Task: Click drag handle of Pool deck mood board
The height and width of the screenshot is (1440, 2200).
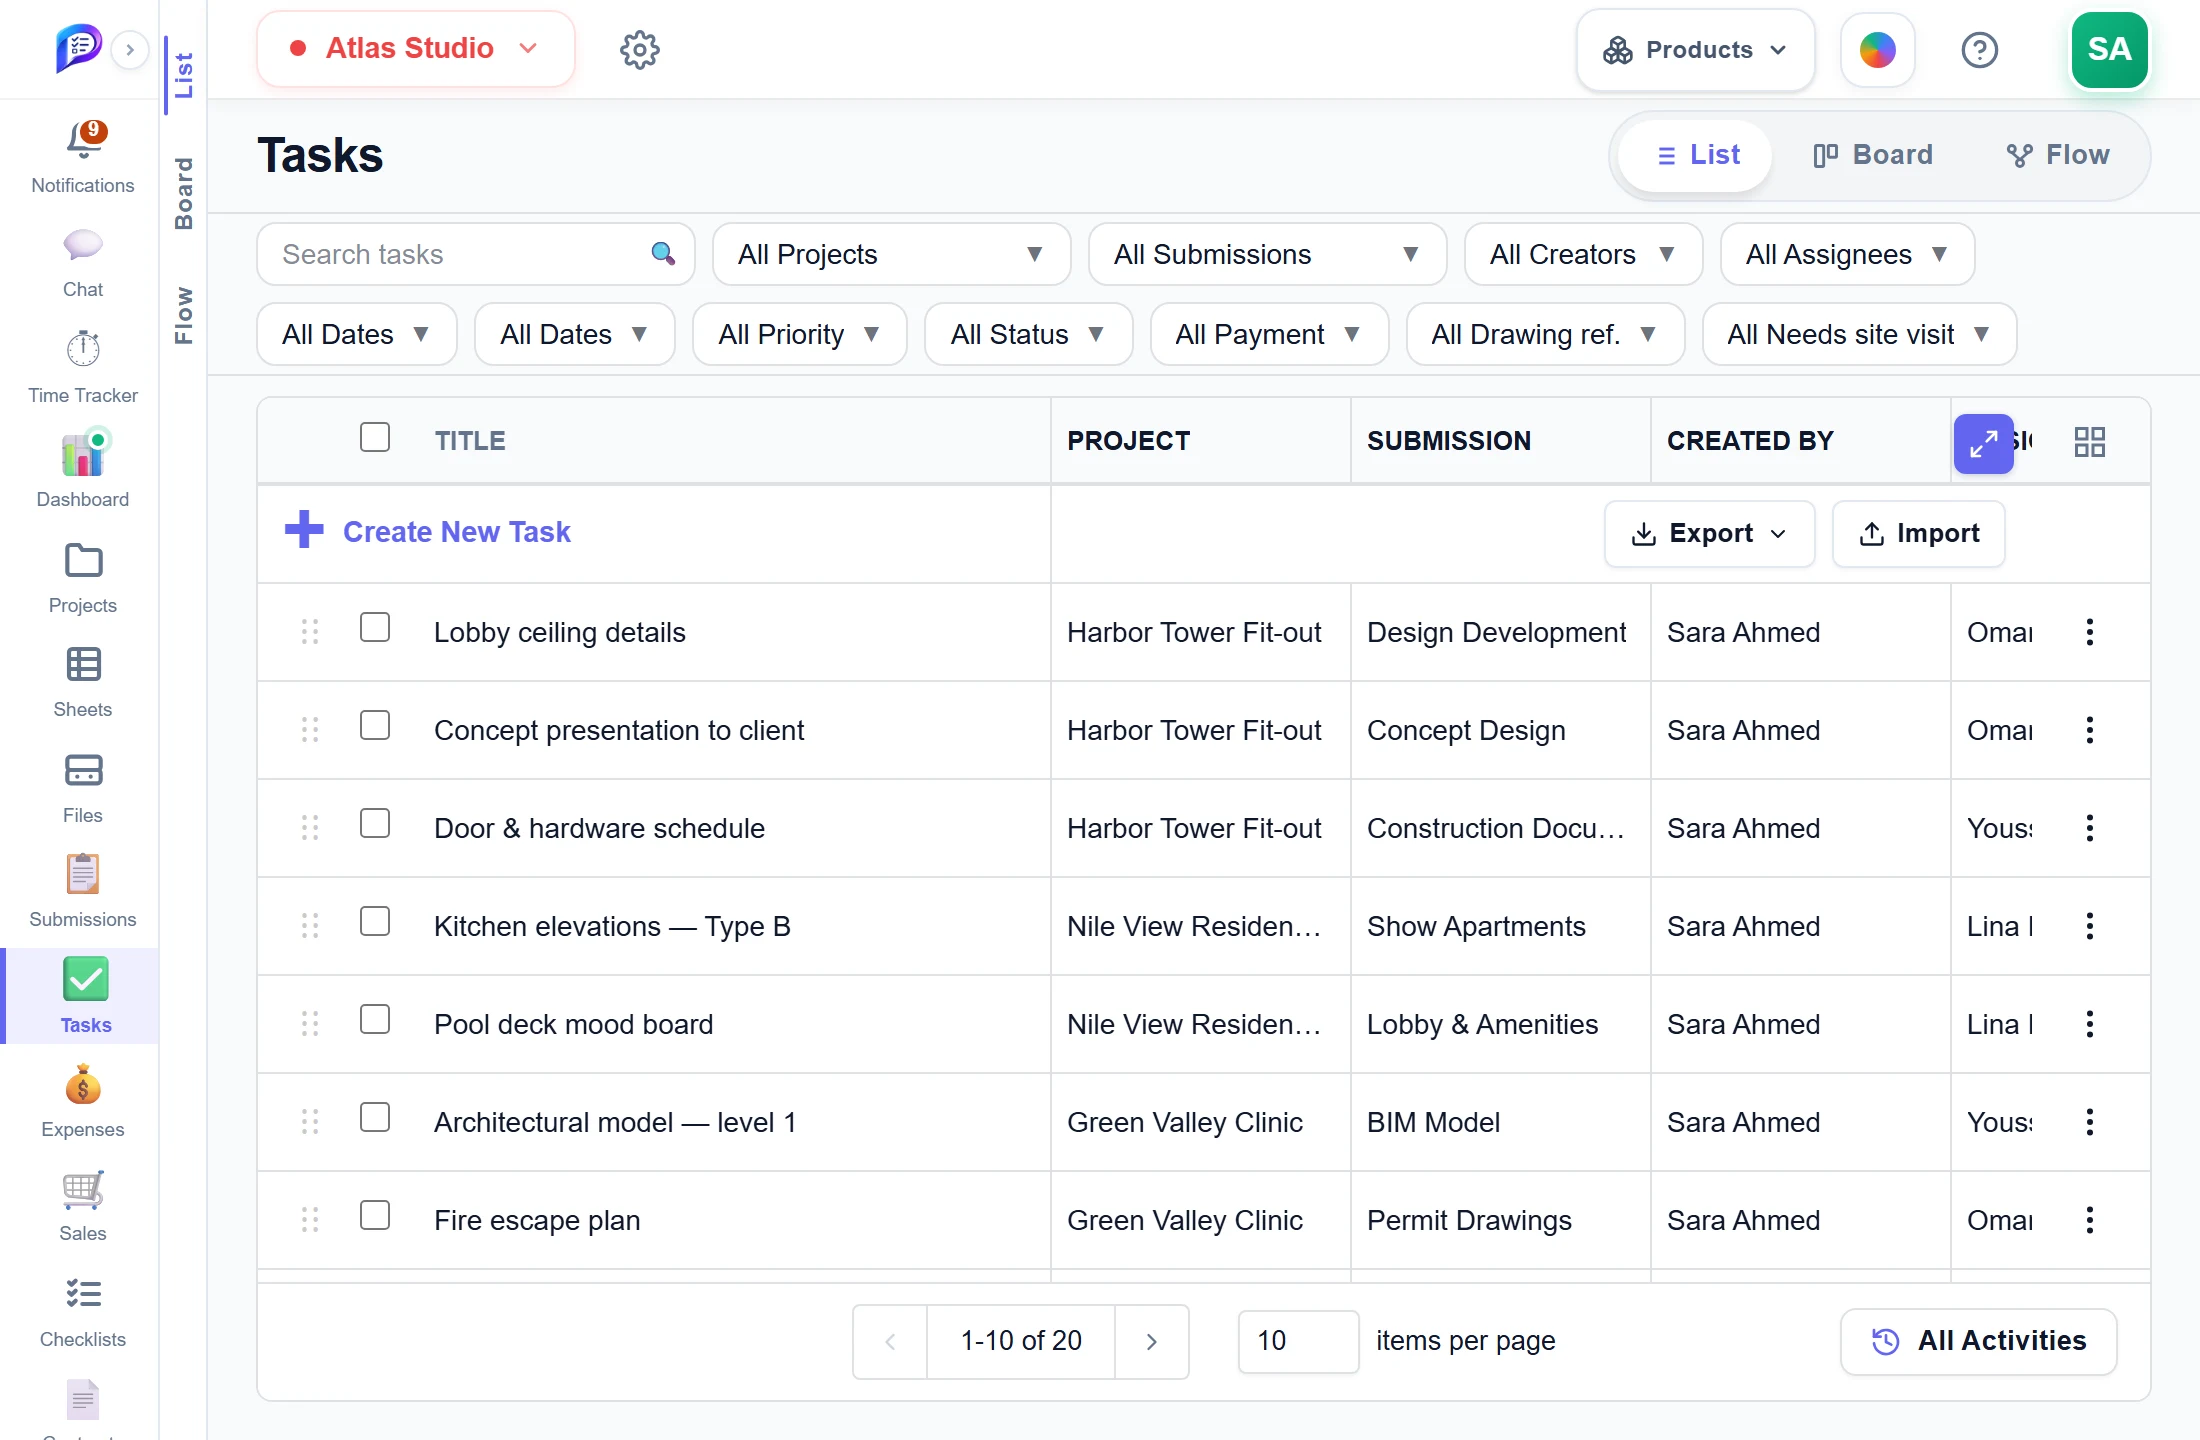Action: tap(310, 1024)
